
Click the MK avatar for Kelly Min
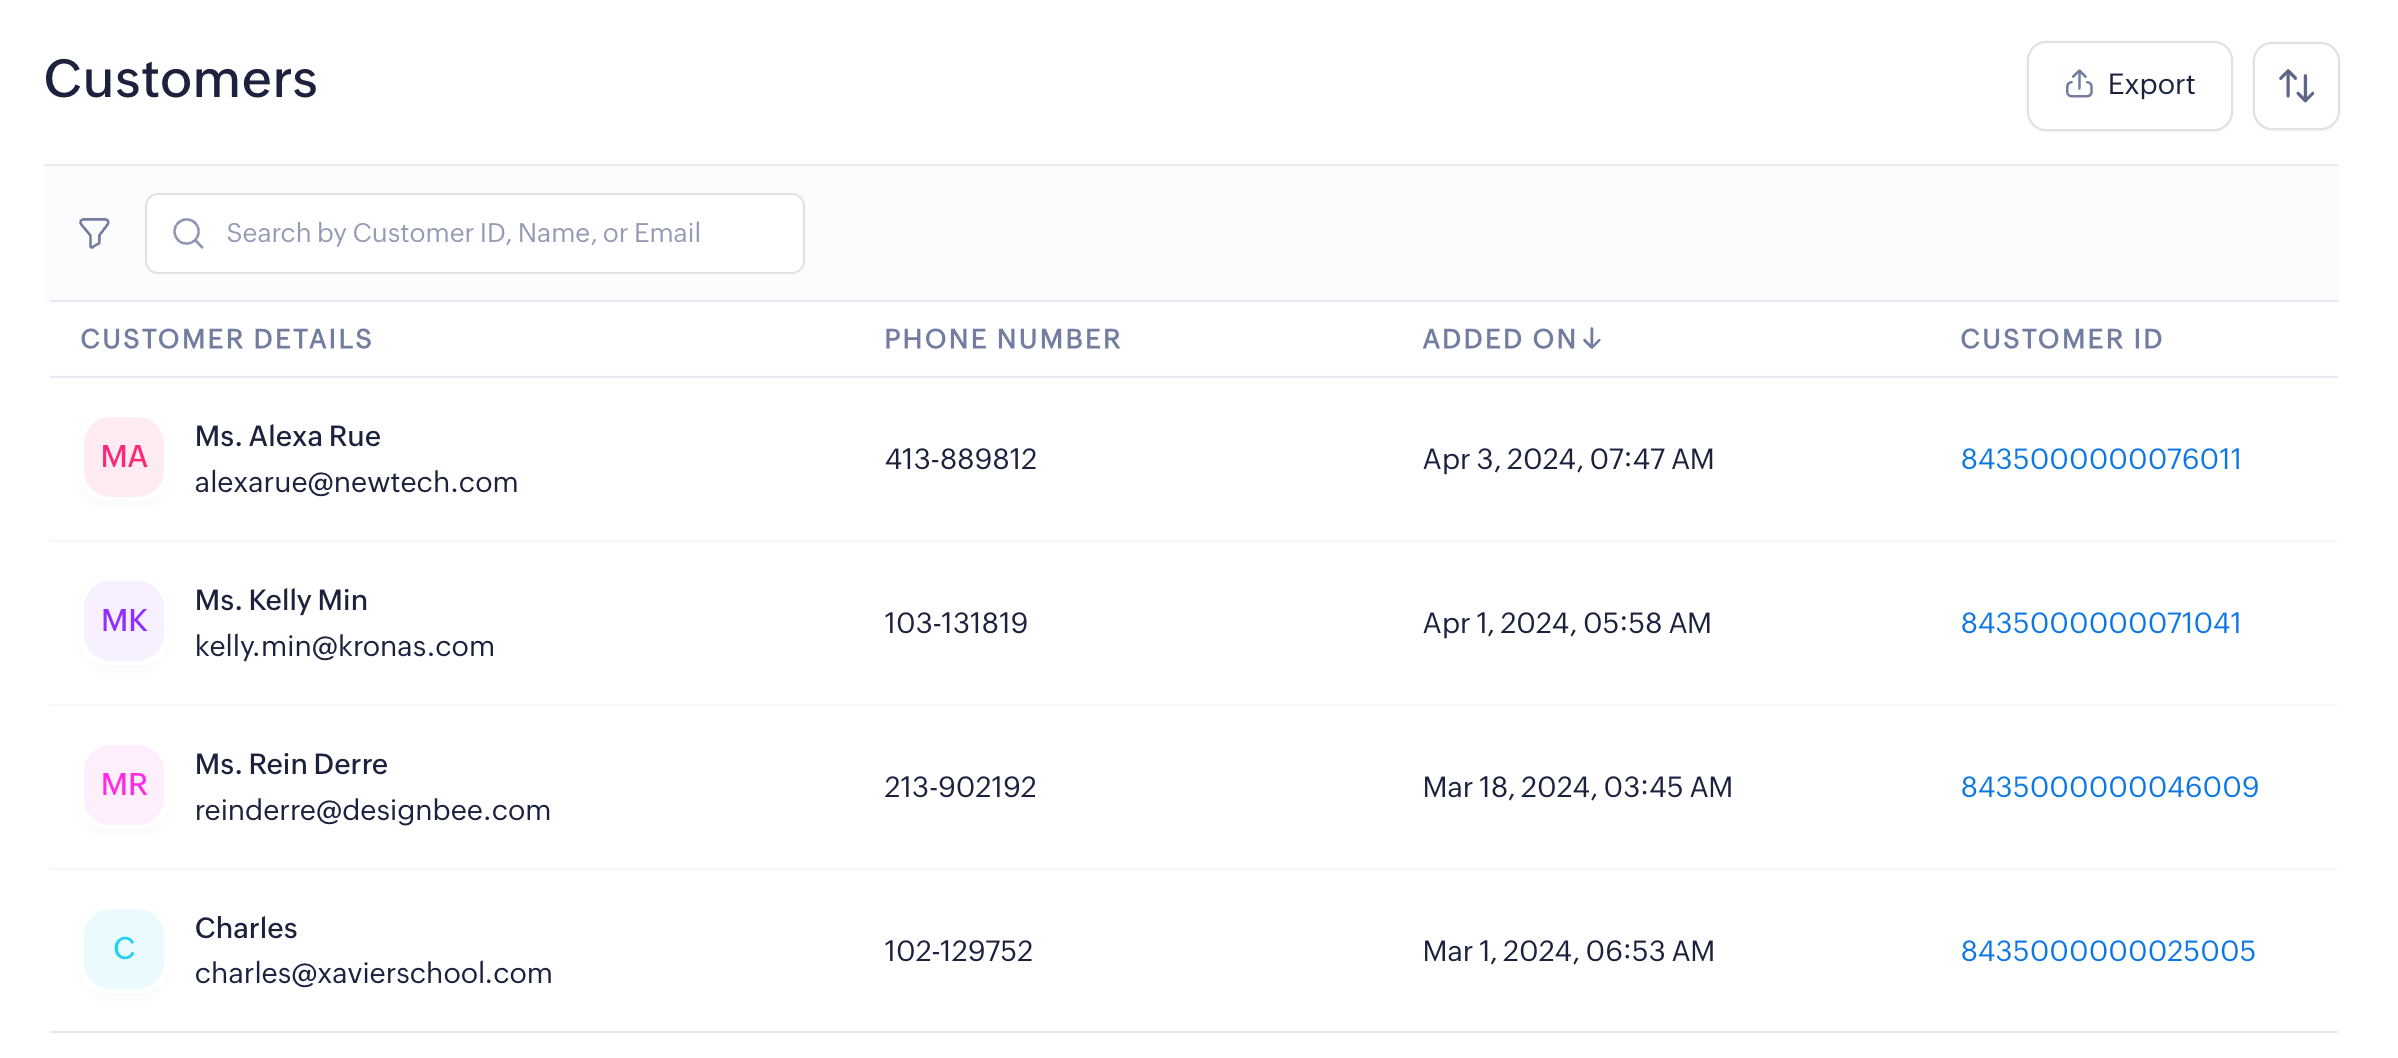[124, 622]
